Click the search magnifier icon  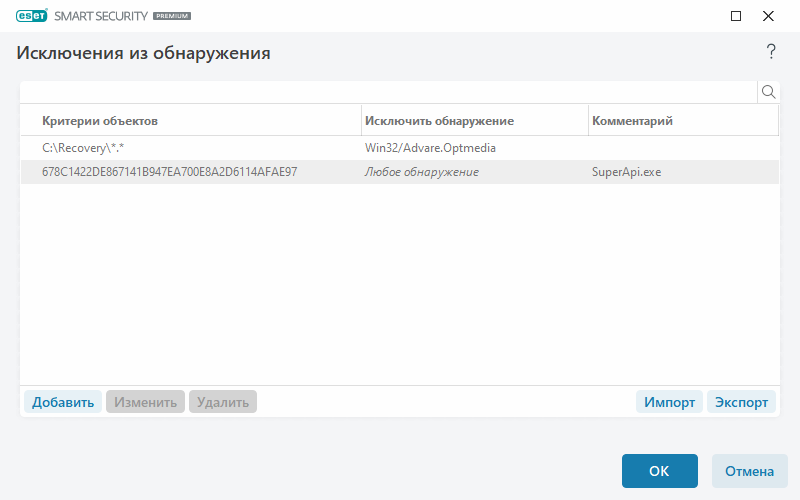768,92
